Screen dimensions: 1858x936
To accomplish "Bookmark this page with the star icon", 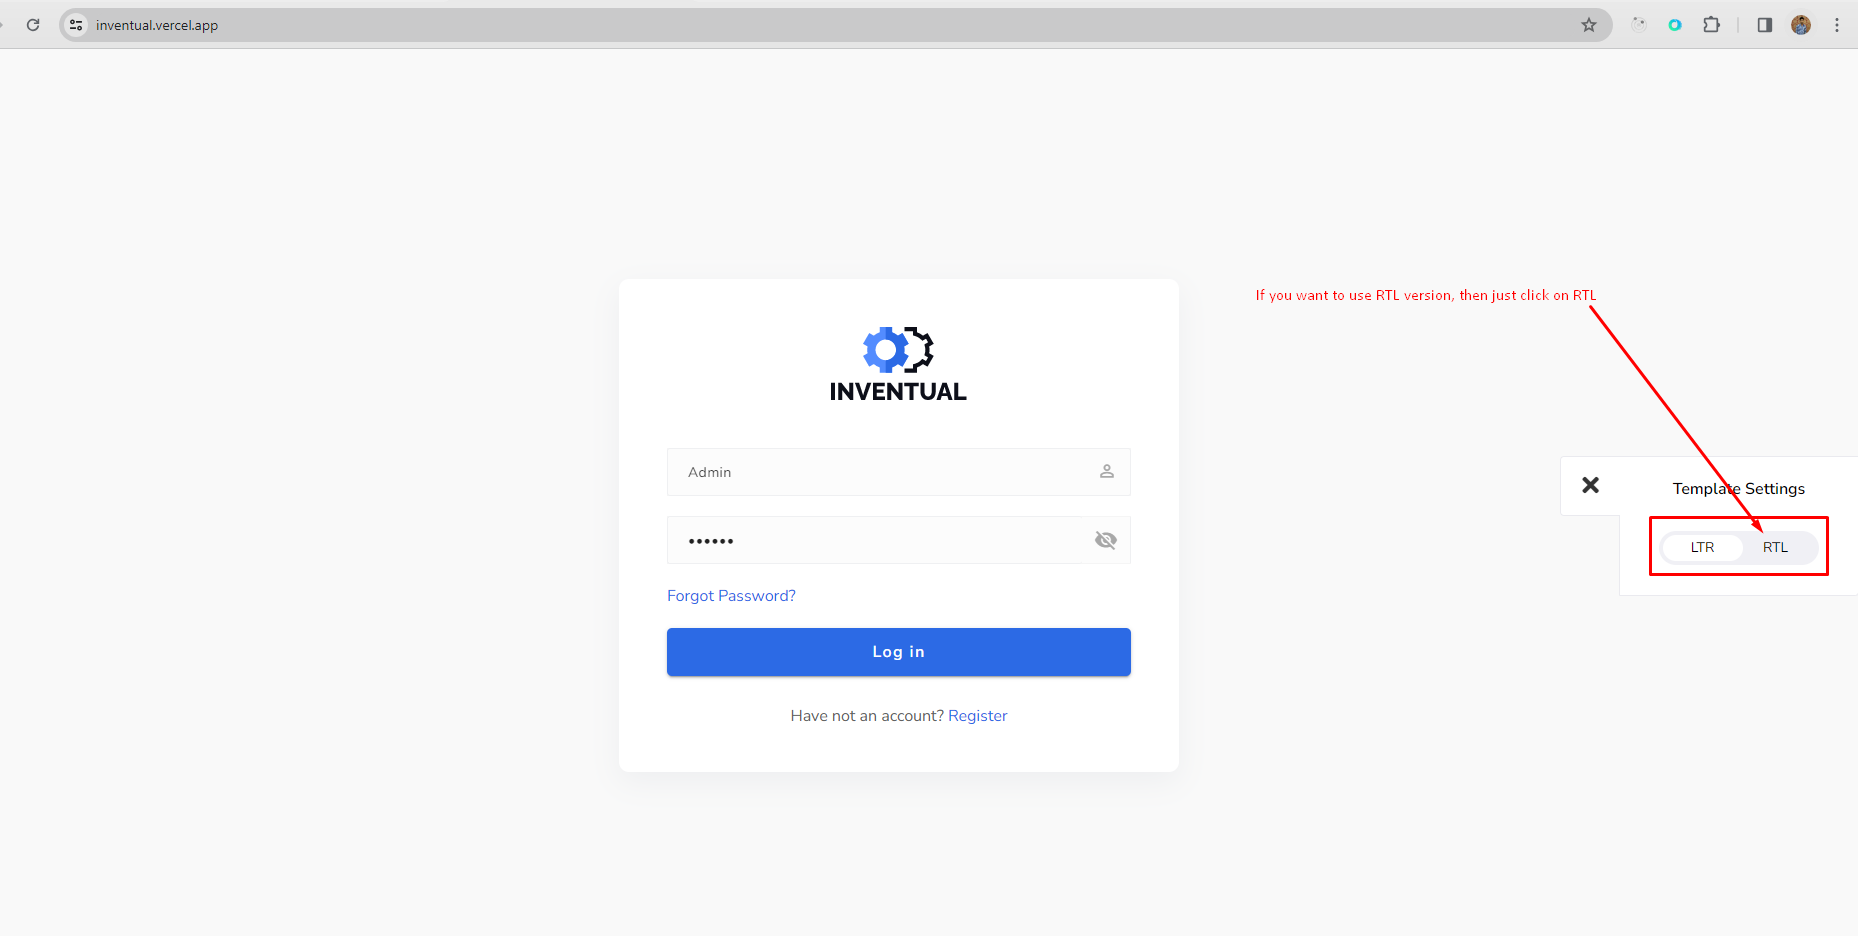I will pyautogui.click(x=1589, y=25).
